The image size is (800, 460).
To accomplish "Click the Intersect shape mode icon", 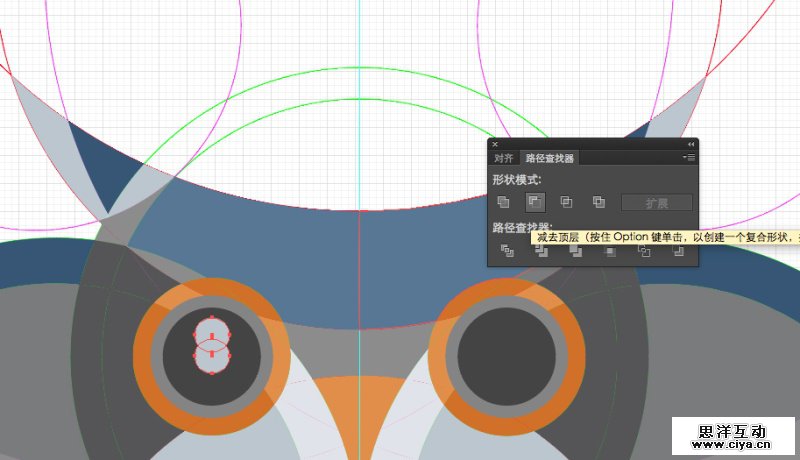I will (566, 202).
